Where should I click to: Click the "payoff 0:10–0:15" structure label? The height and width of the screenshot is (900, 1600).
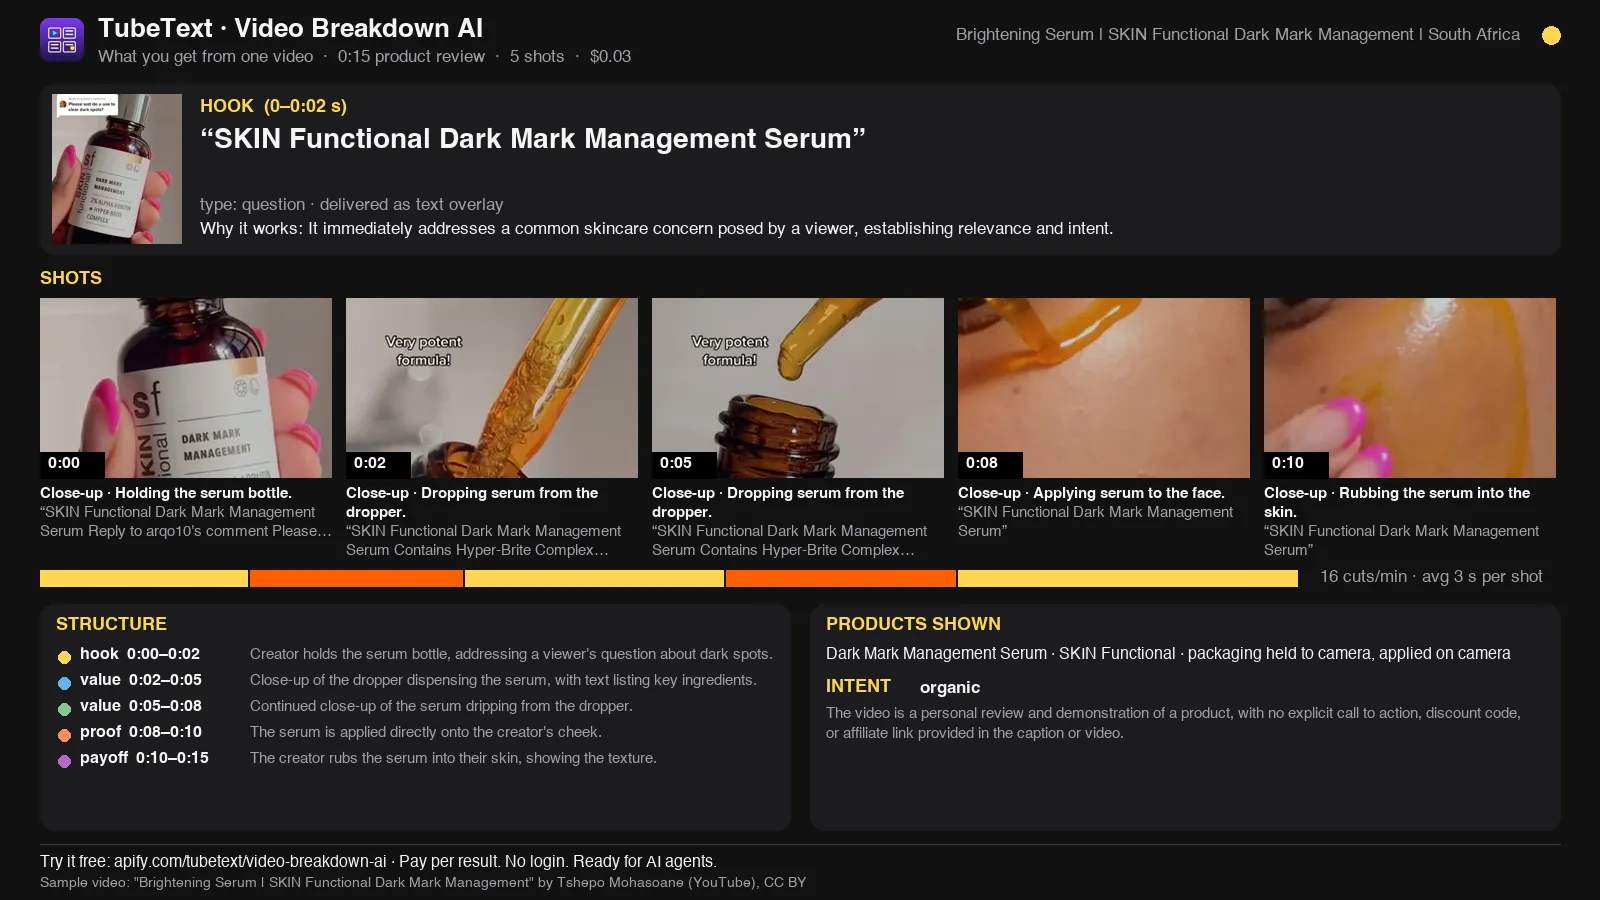[144, 758]
